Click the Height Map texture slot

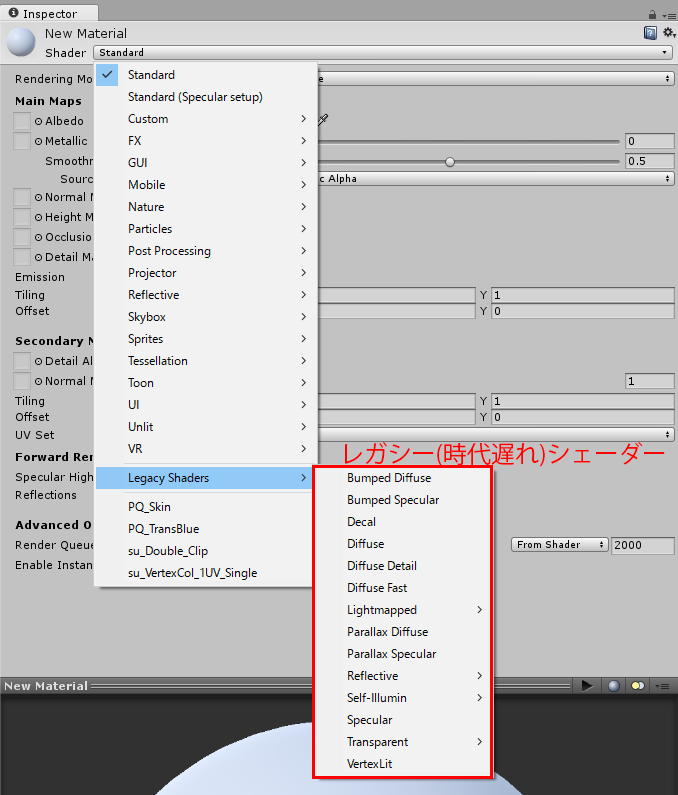click(x=22, y=217)
